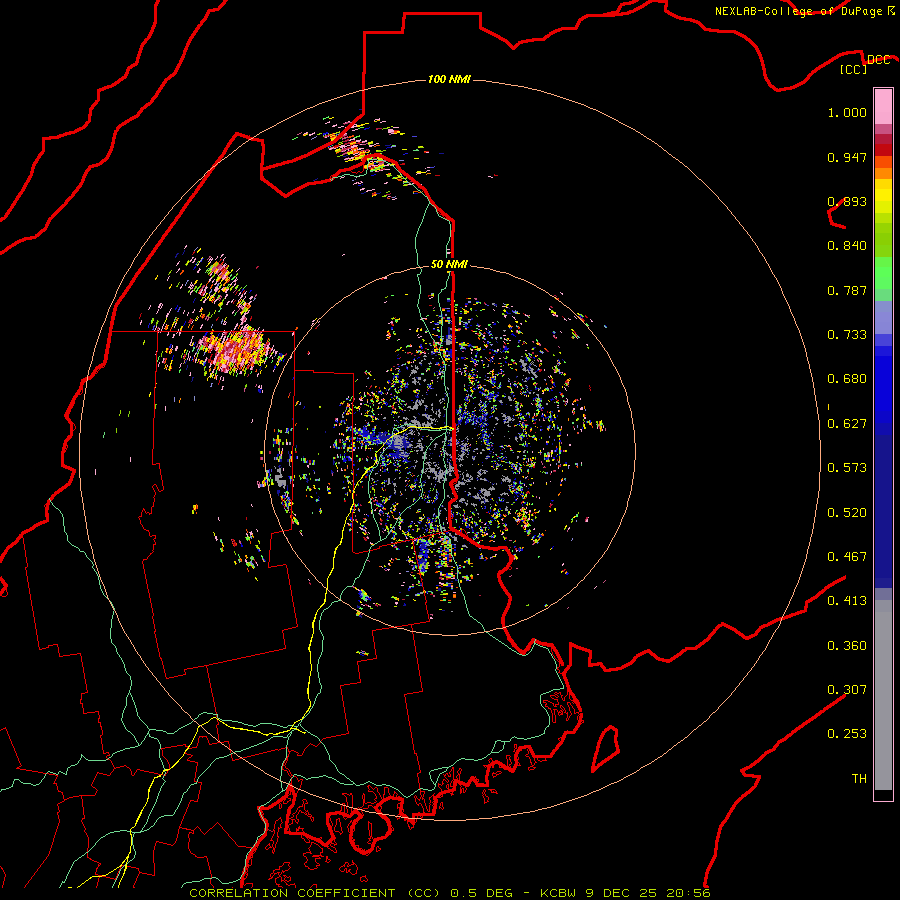Click the 0.467 color scale value
The image size is (900, 900).
point(847,557)
